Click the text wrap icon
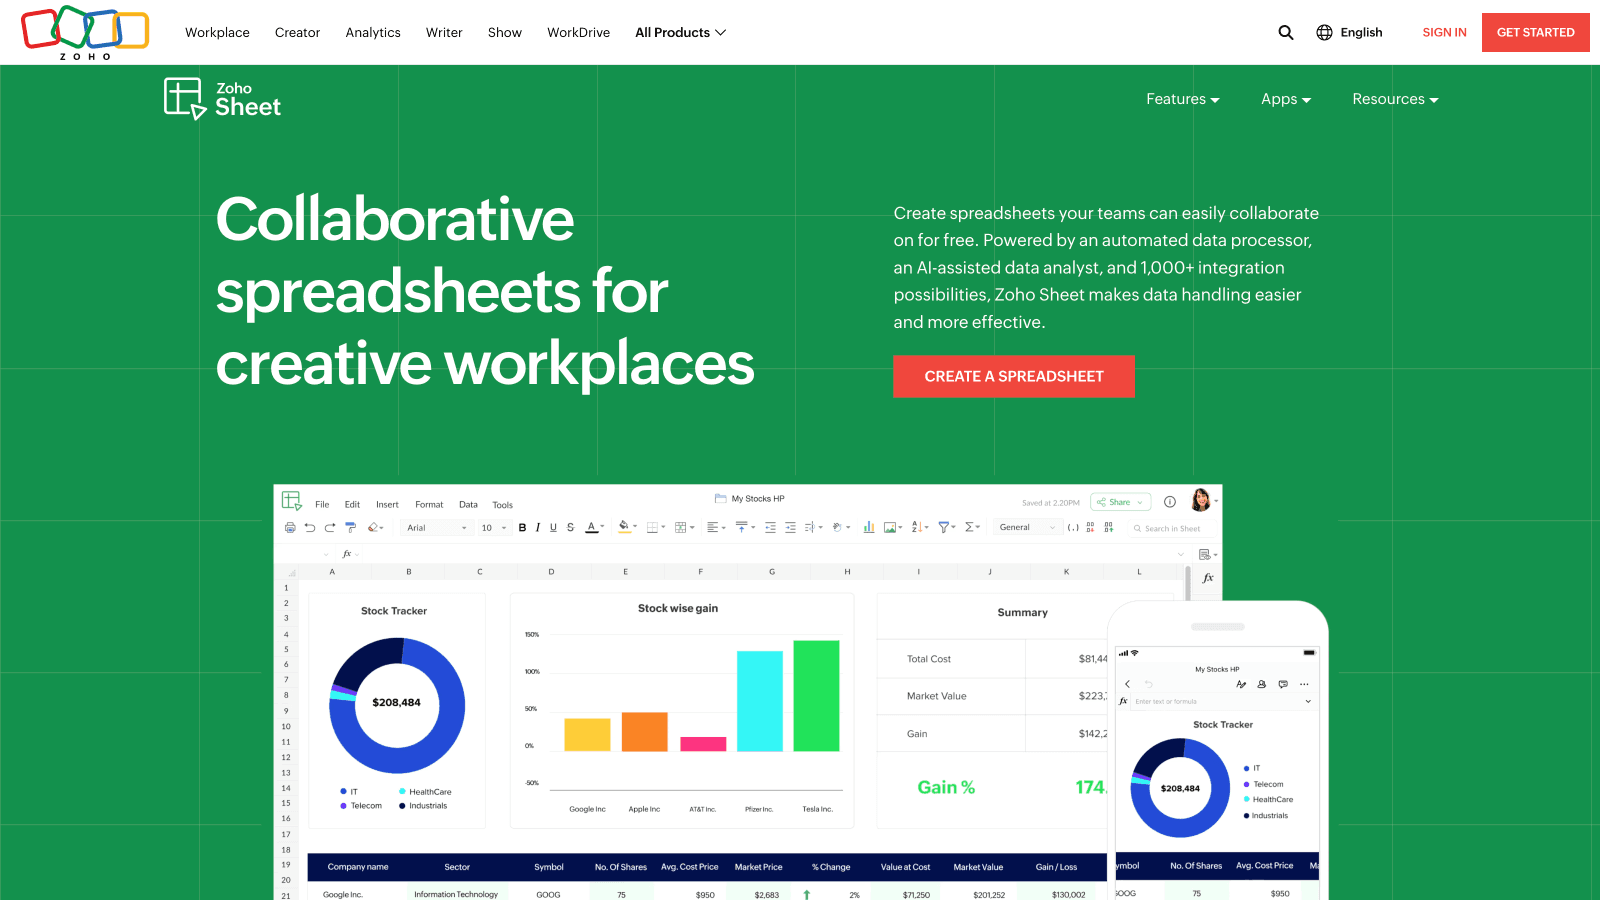1600x900 pixels. pyautogui.click(x=810, y=527)
